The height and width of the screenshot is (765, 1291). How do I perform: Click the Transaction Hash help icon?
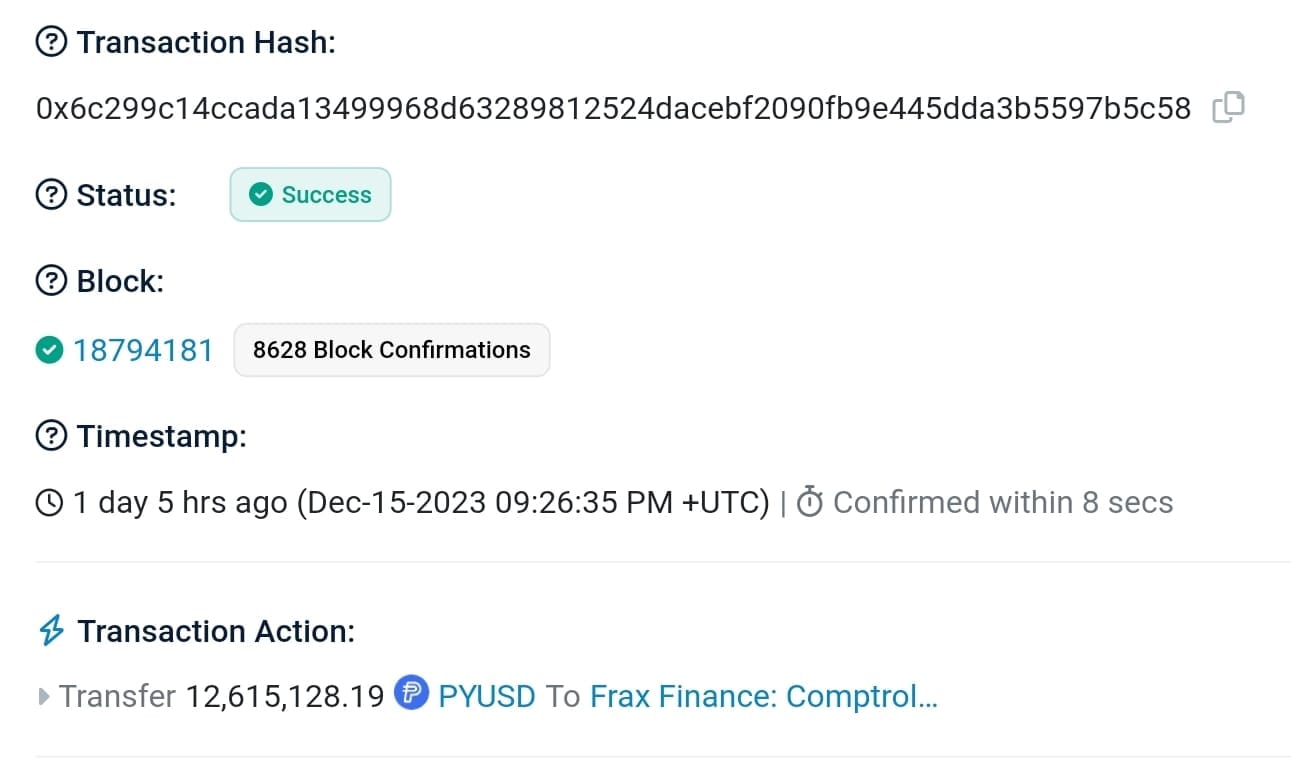click(x=51, y=42)
